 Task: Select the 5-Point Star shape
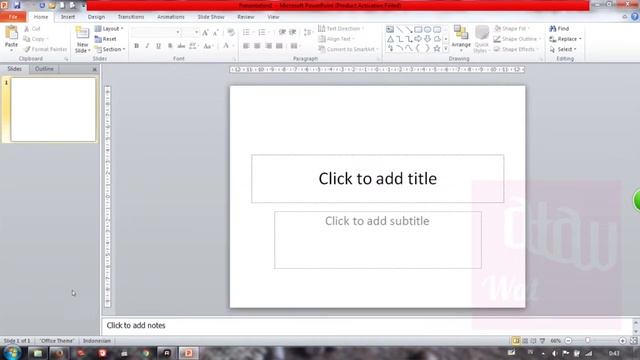[x=437, y=49]
